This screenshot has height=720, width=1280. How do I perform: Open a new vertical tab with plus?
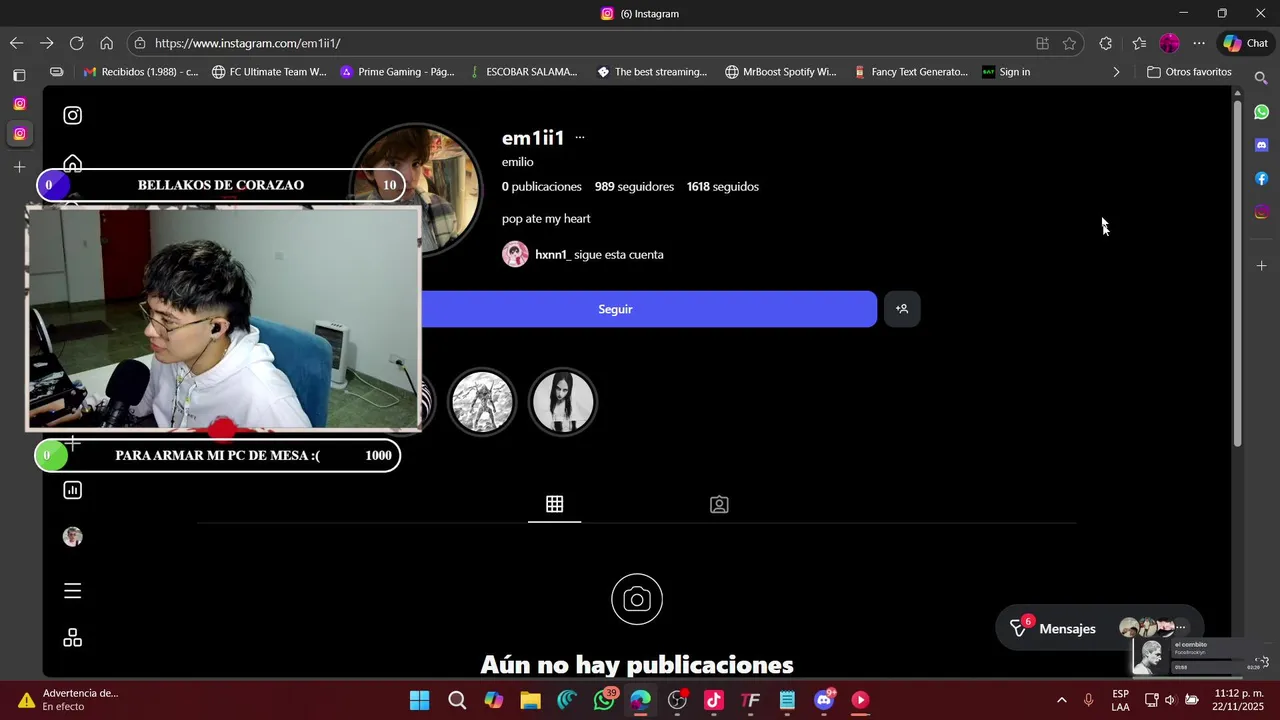(19, 167)
